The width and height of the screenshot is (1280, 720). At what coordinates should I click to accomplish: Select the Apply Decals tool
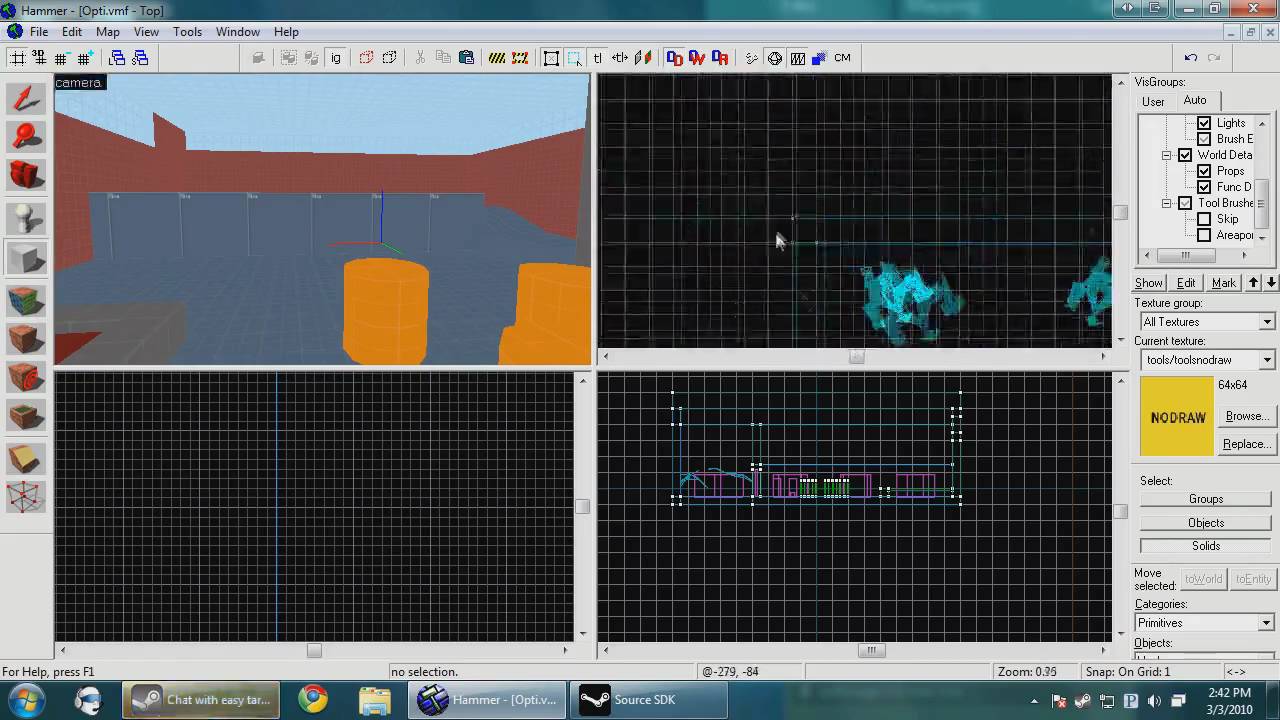[26, 378]
